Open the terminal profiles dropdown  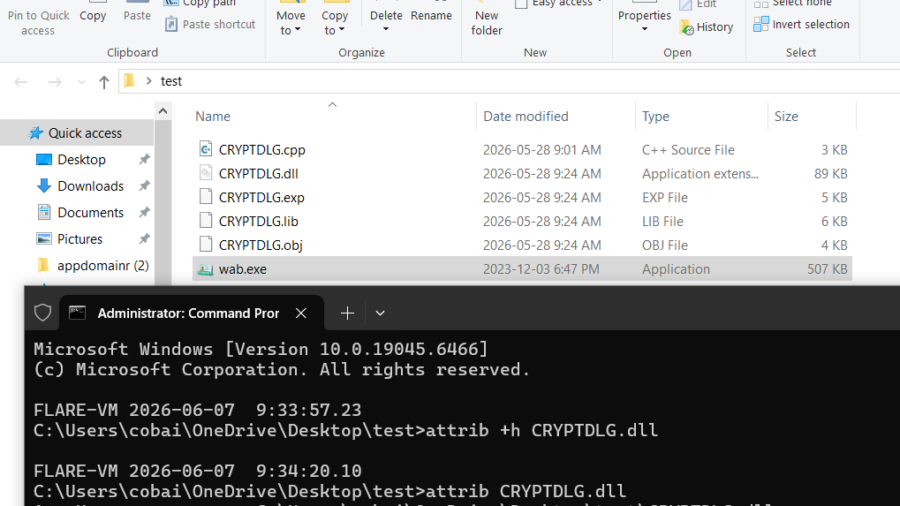(380, 313)
